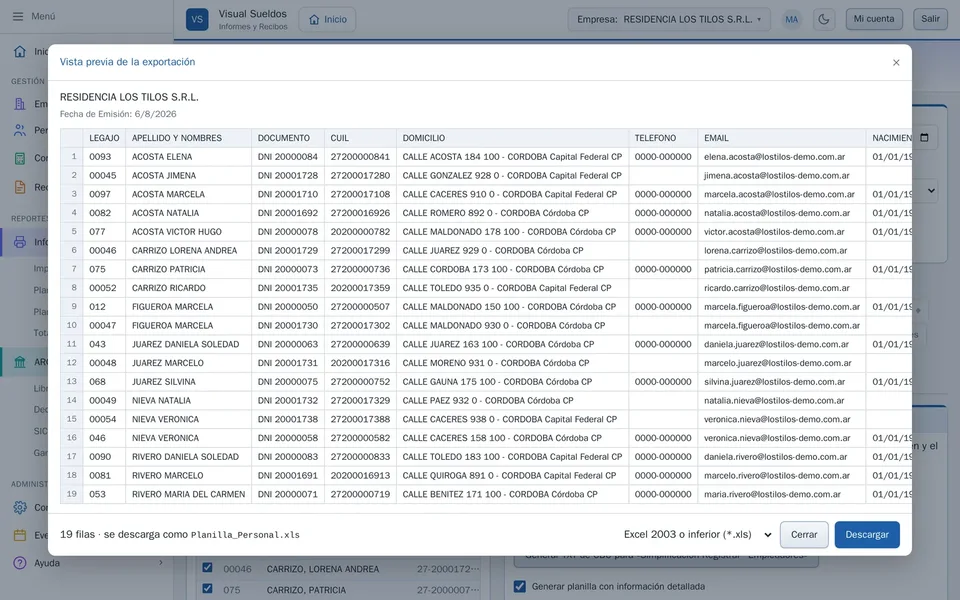Click the LEGAJO column header
Screen dimensions: 960x600
tap(104, 138)
